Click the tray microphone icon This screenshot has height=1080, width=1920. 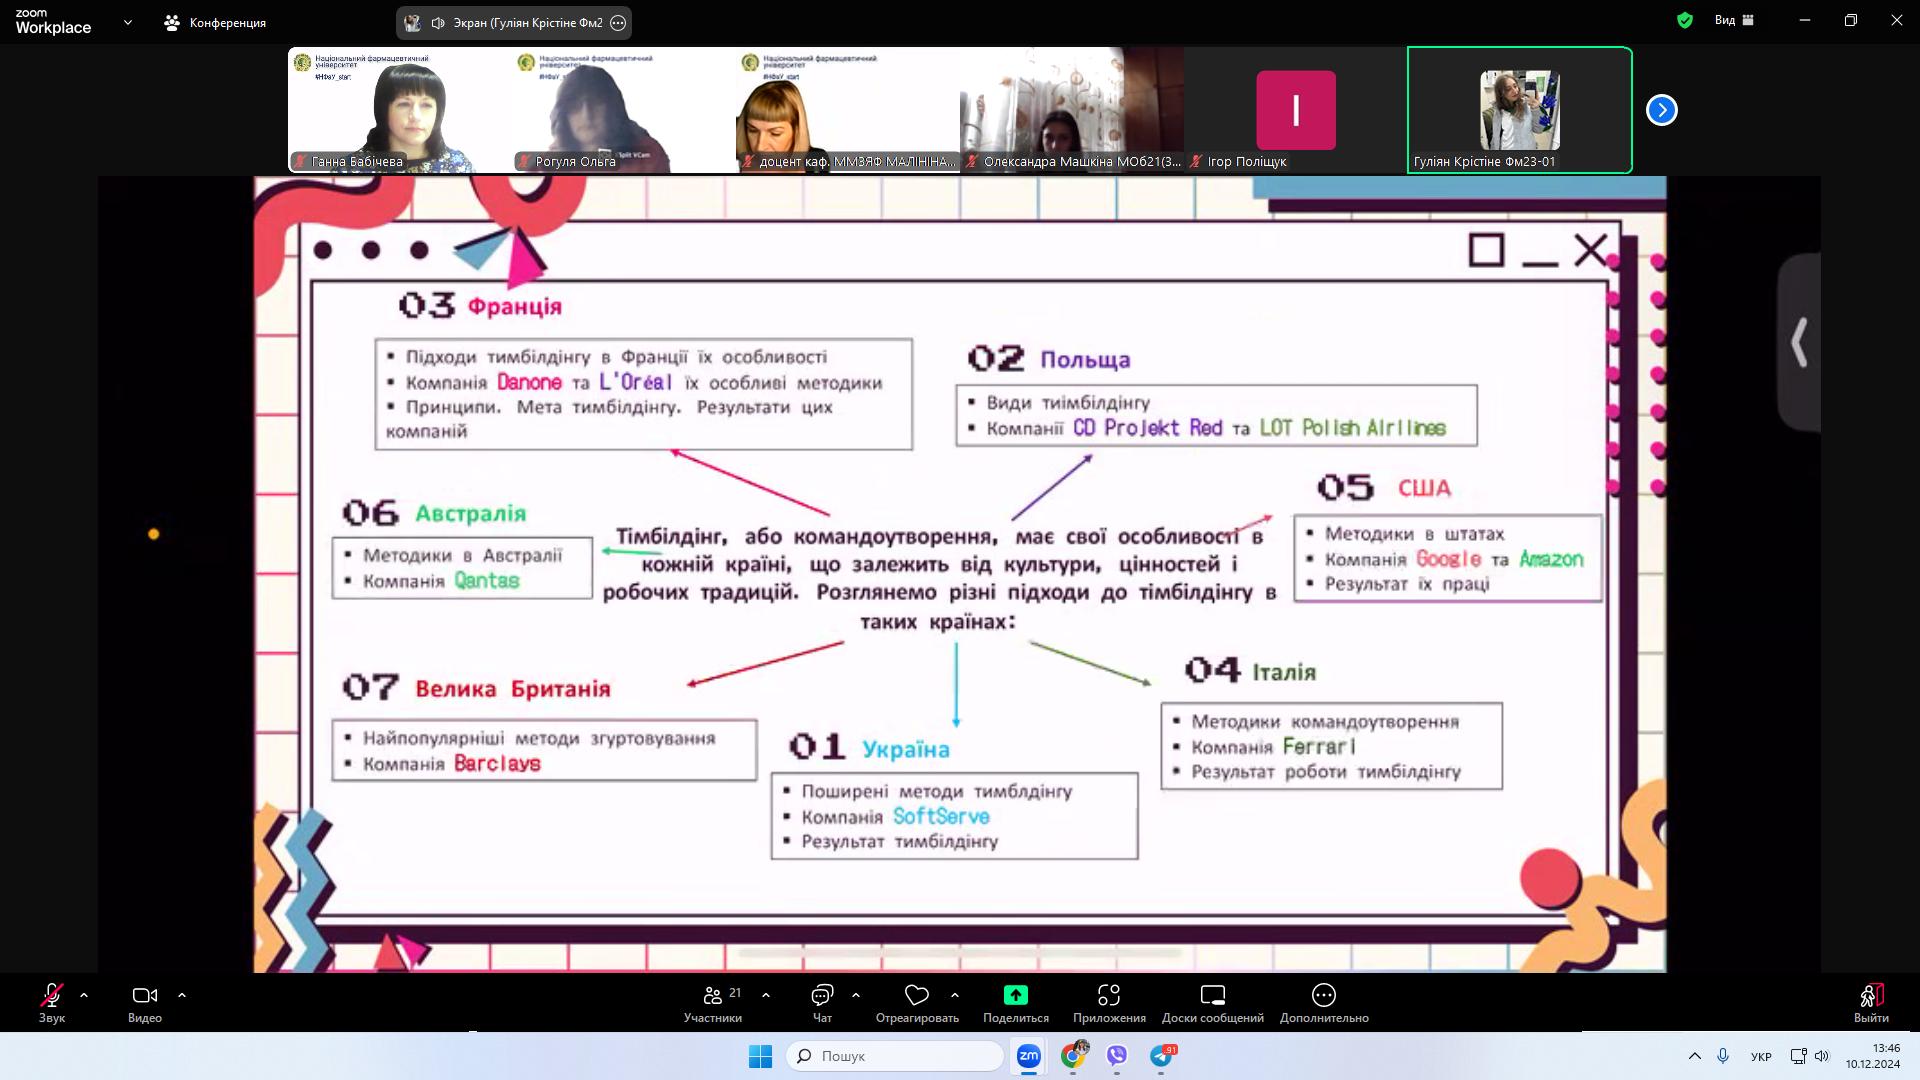[x=1723, y=1056]
